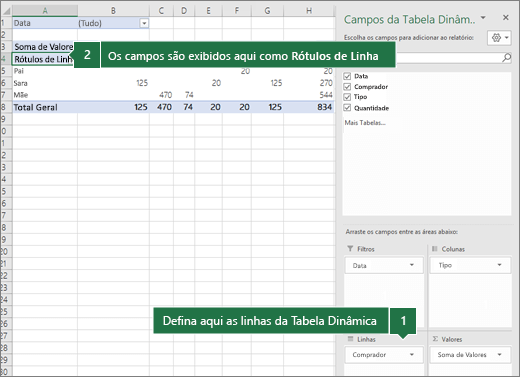Select column H header
Viewport: 520px width, 377px height.
(309, 11)
